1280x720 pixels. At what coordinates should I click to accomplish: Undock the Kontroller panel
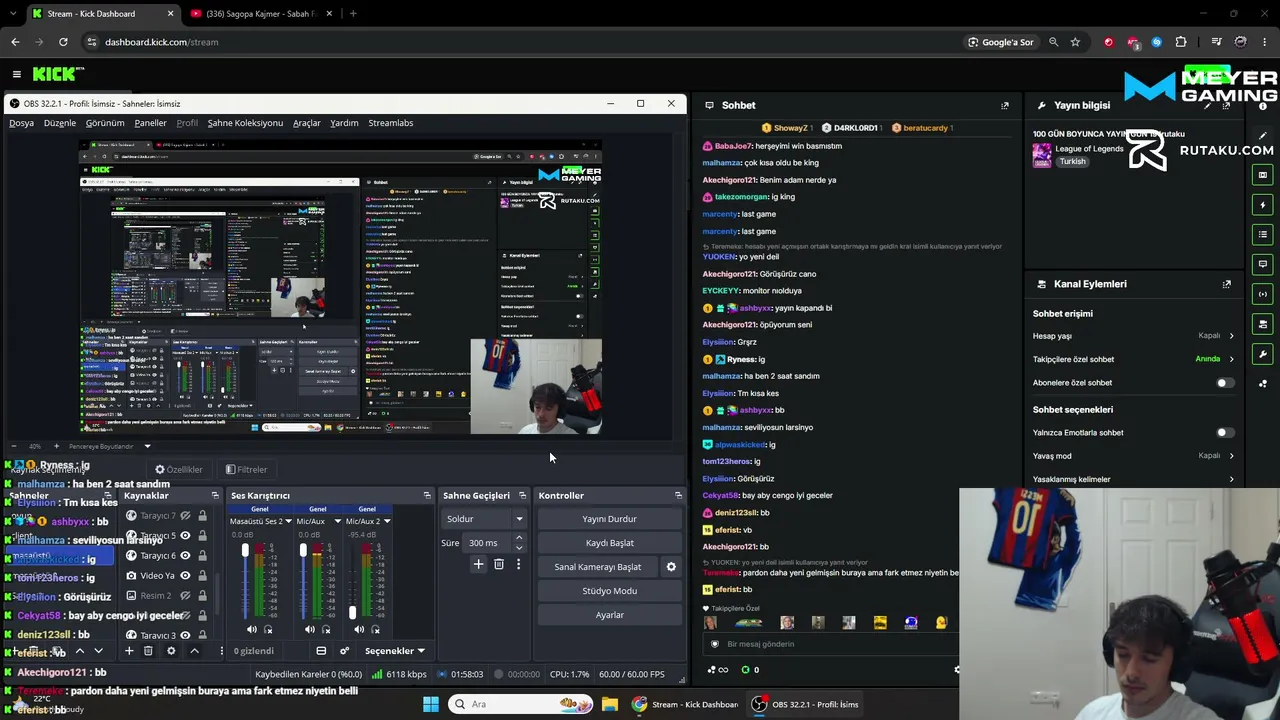tap(678, 495)
